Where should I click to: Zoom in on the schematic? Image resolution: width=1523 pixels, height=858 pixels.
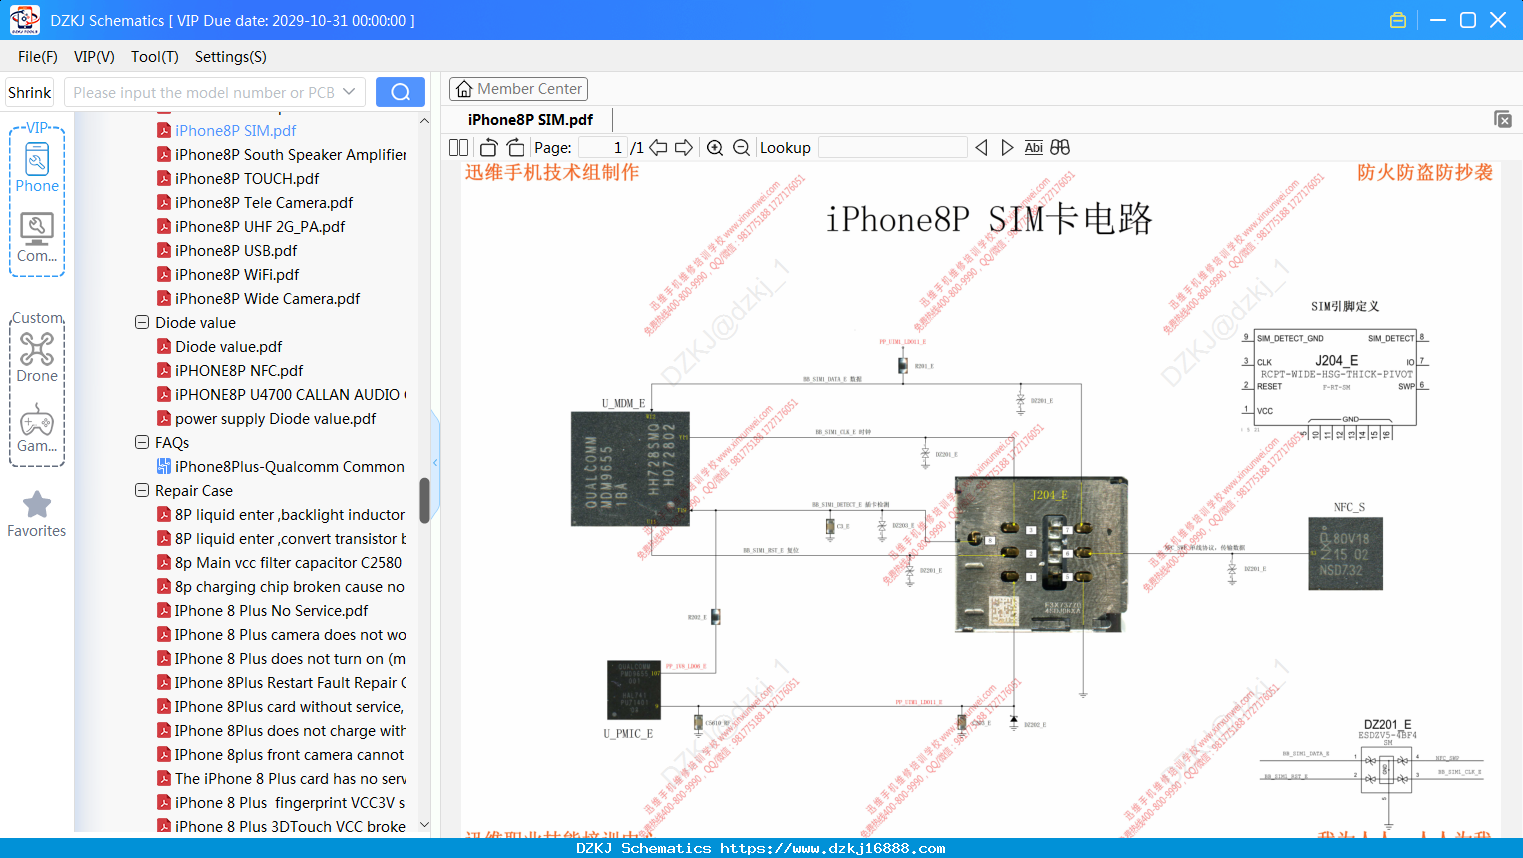pos(715,148)
